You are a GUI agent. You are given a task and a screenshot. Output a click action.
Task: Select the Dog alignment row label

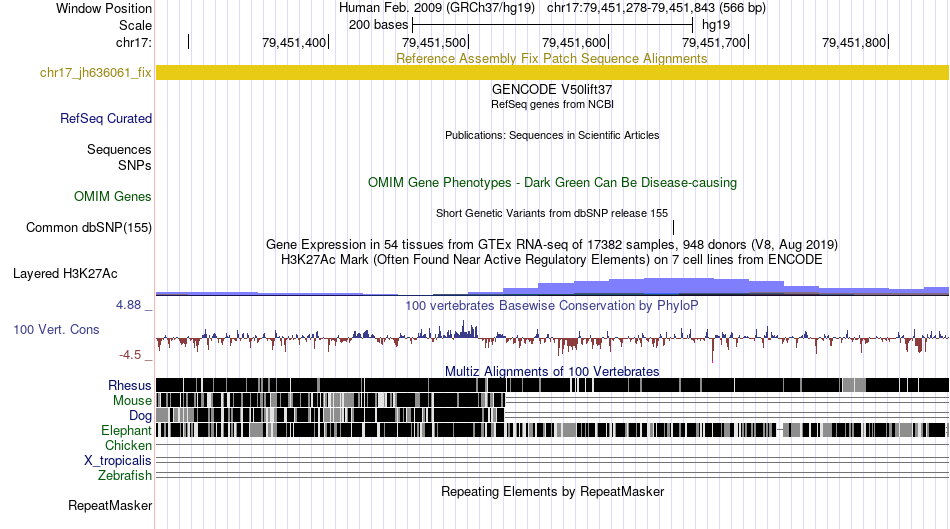point(140,415)
